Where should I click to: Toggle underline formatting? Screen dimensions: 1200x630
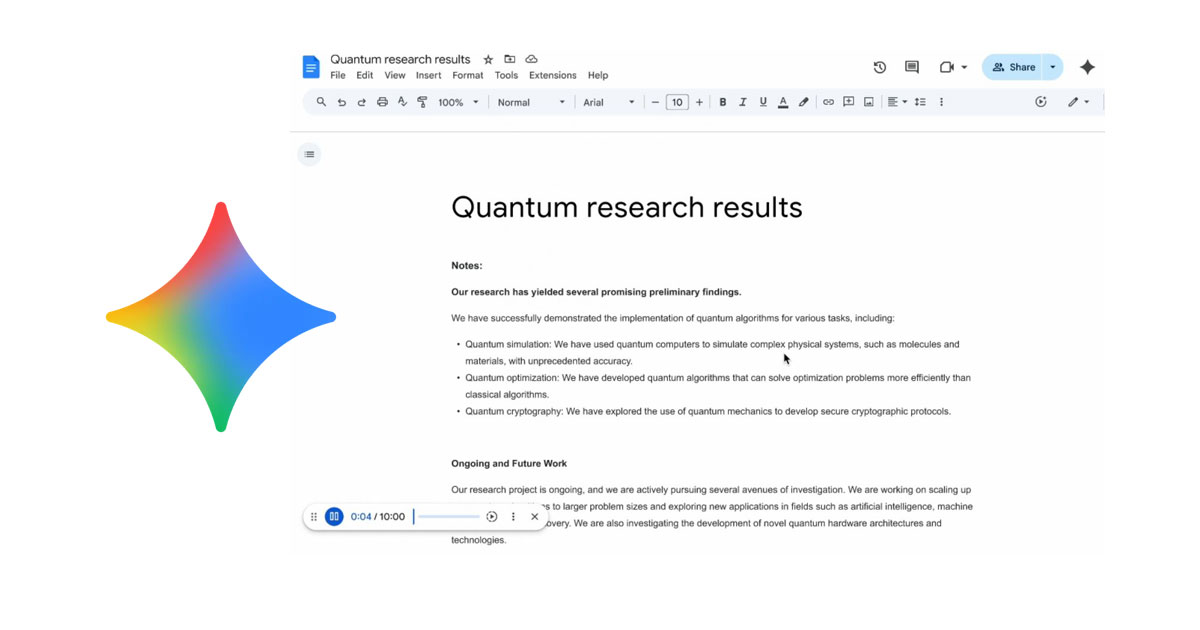(x=763, y=102)
